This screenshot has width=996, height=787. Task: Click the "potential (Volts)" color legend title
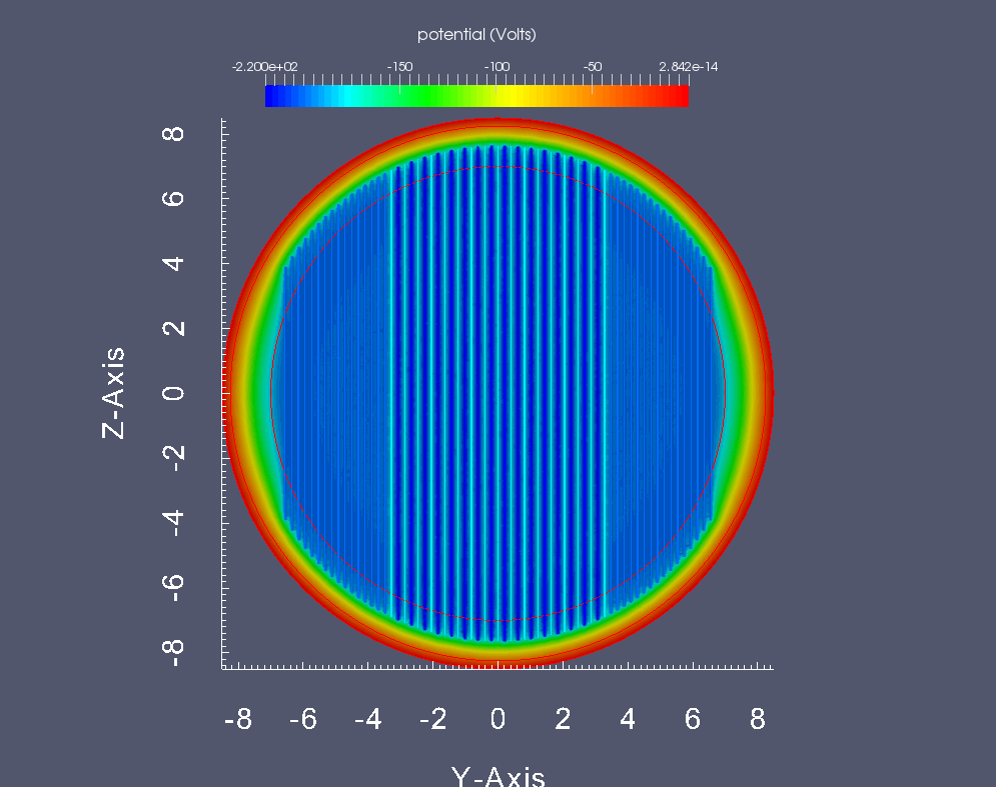[x=477, y=35]
